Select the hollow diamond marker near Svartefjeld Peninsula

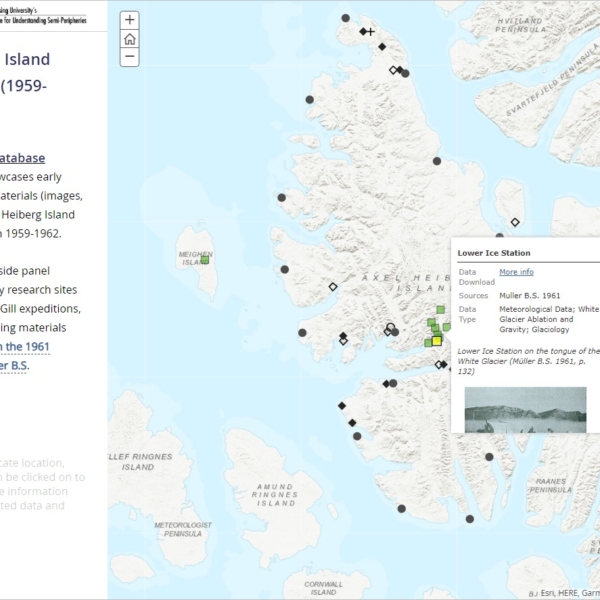(515, 222)
